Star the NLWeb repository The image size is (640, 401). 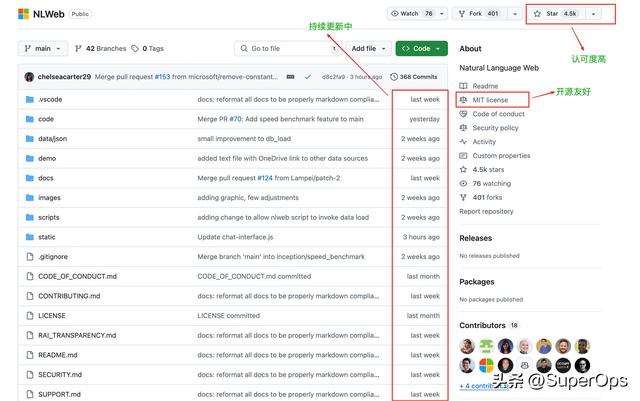tap(556, 13)
